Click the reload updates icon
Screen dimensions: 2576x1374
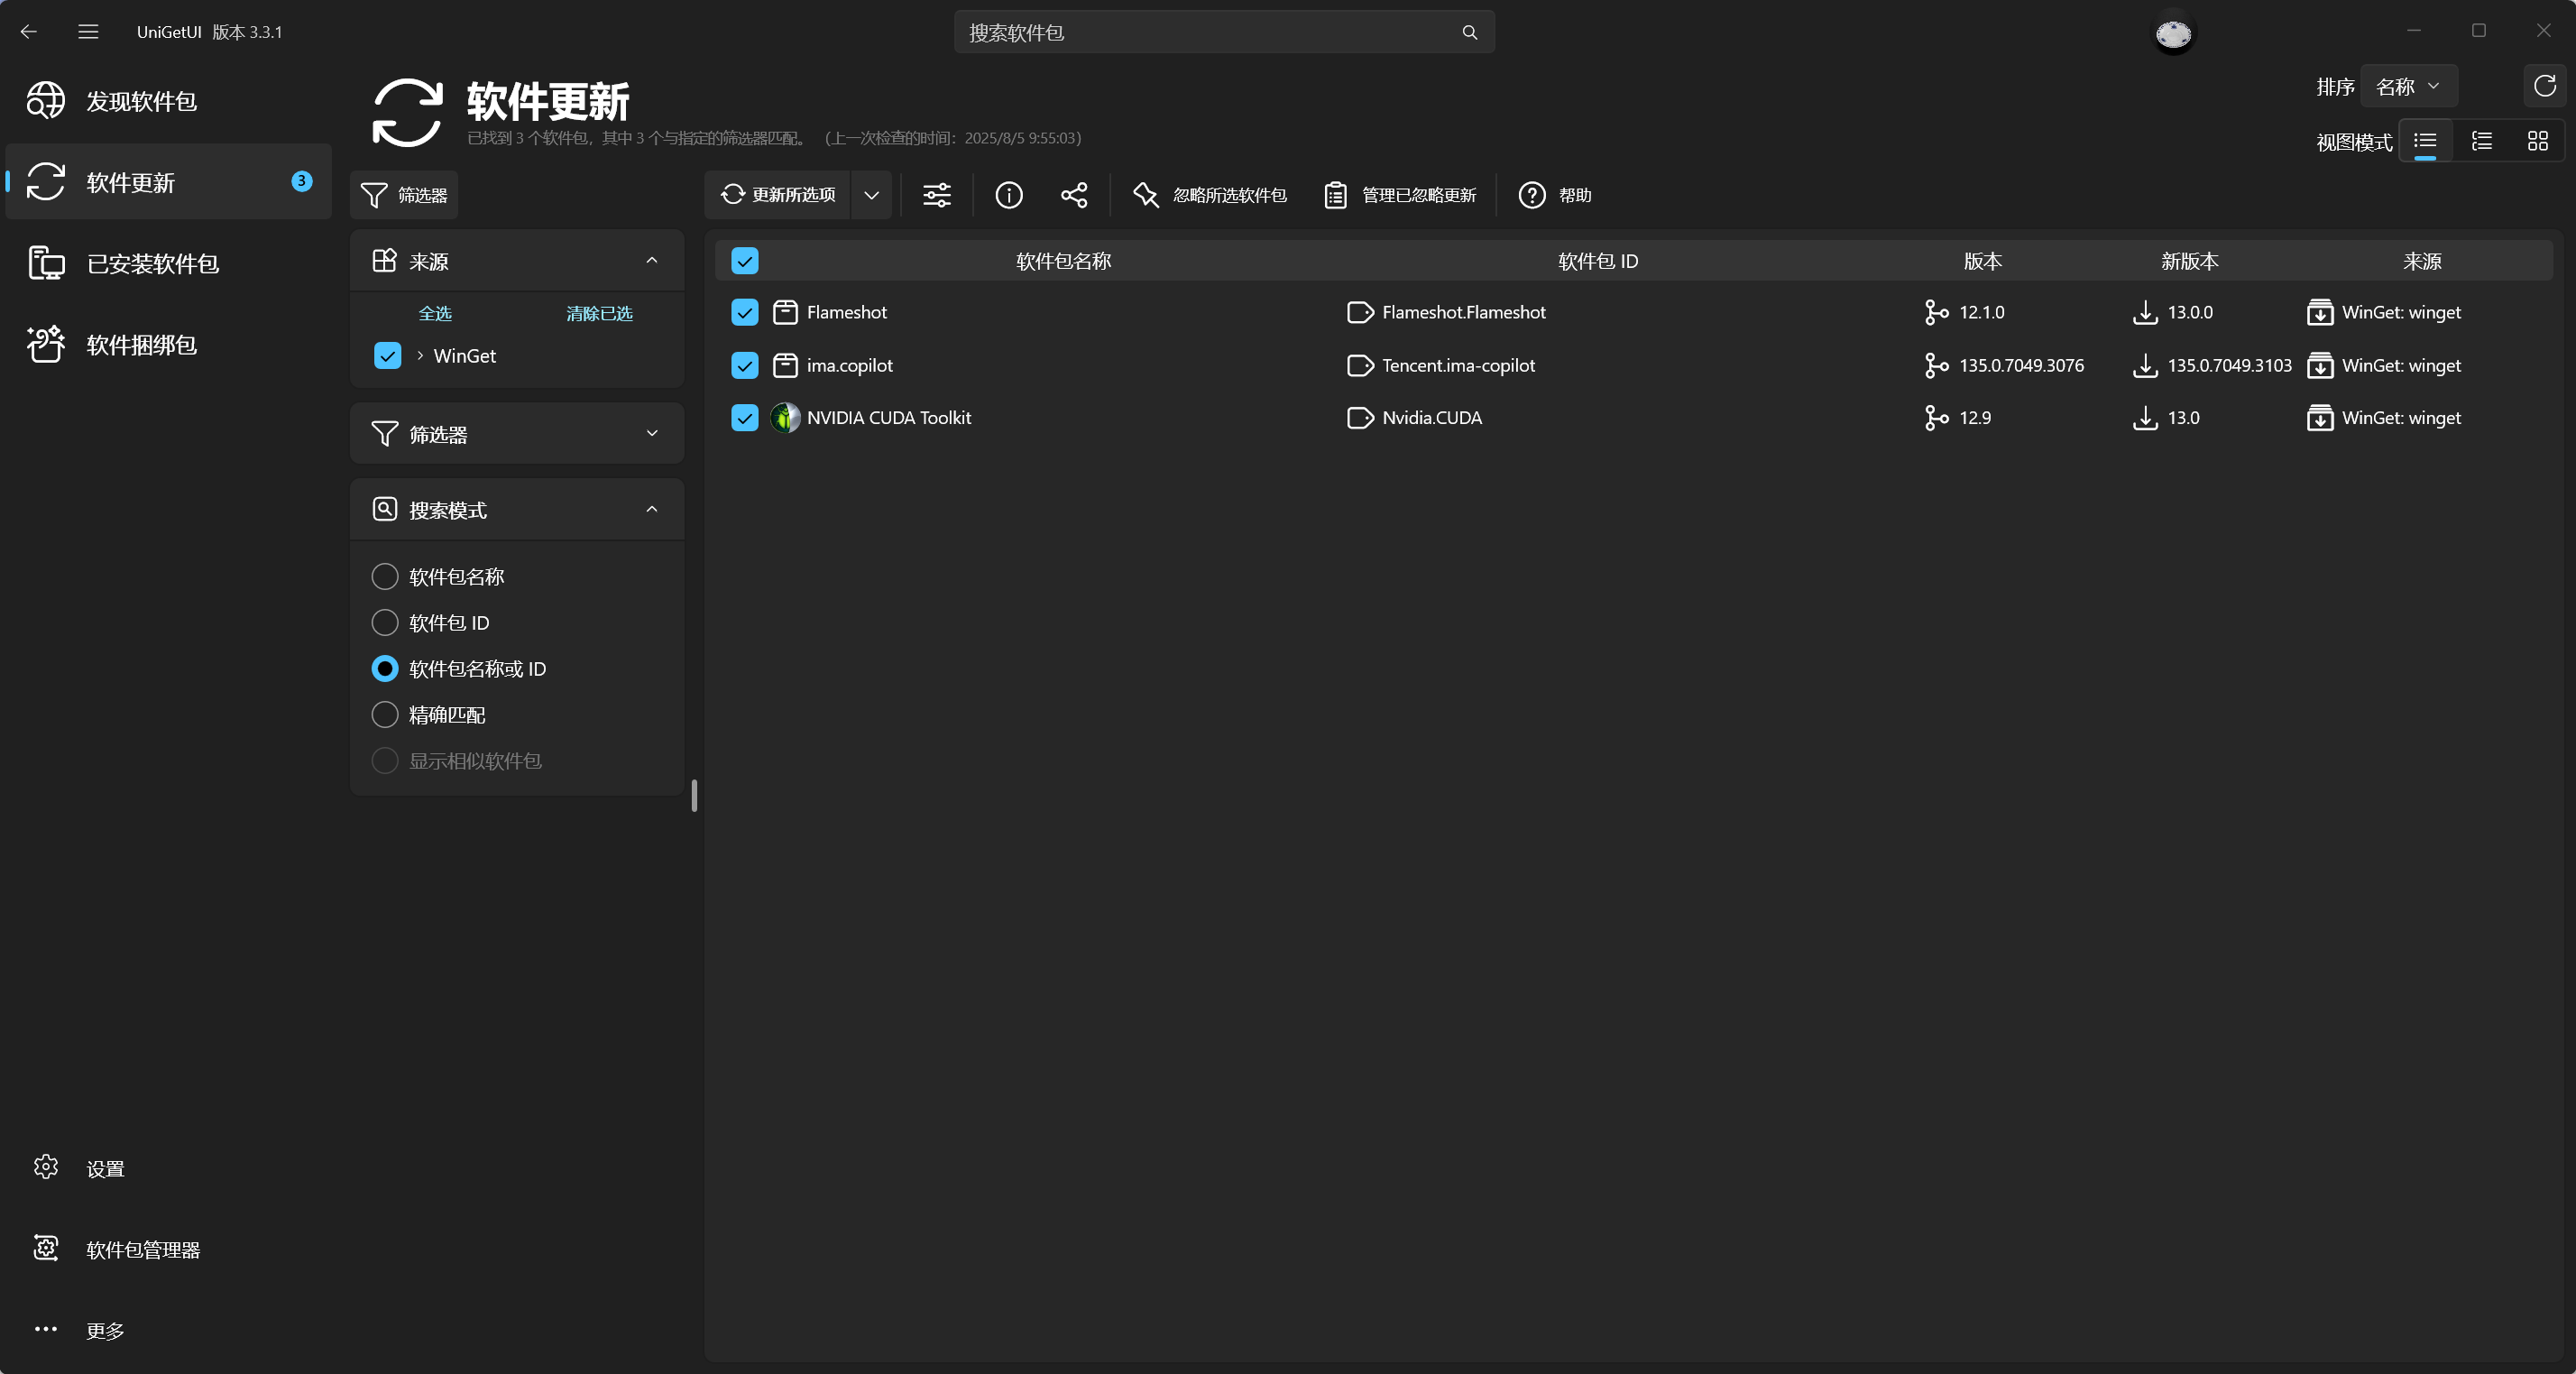[2544, 86]
